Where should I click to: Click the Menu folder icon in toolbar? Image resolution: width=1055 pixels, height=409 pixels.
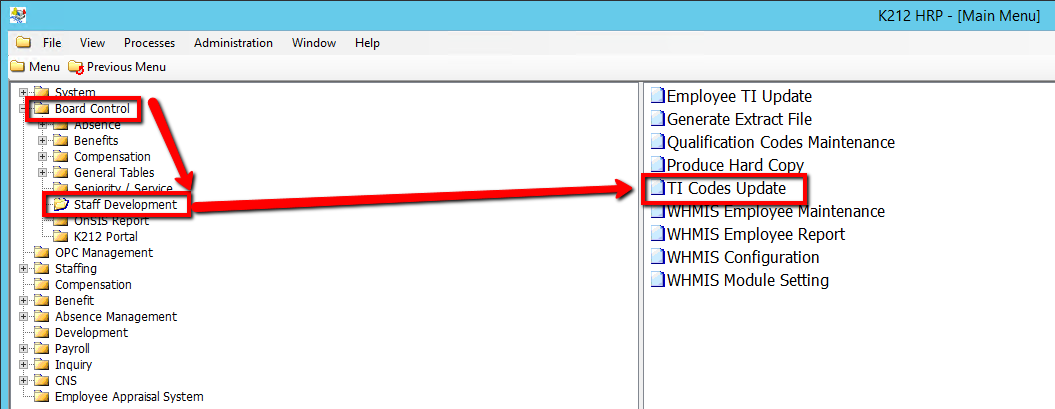click(x=17, y=67)
